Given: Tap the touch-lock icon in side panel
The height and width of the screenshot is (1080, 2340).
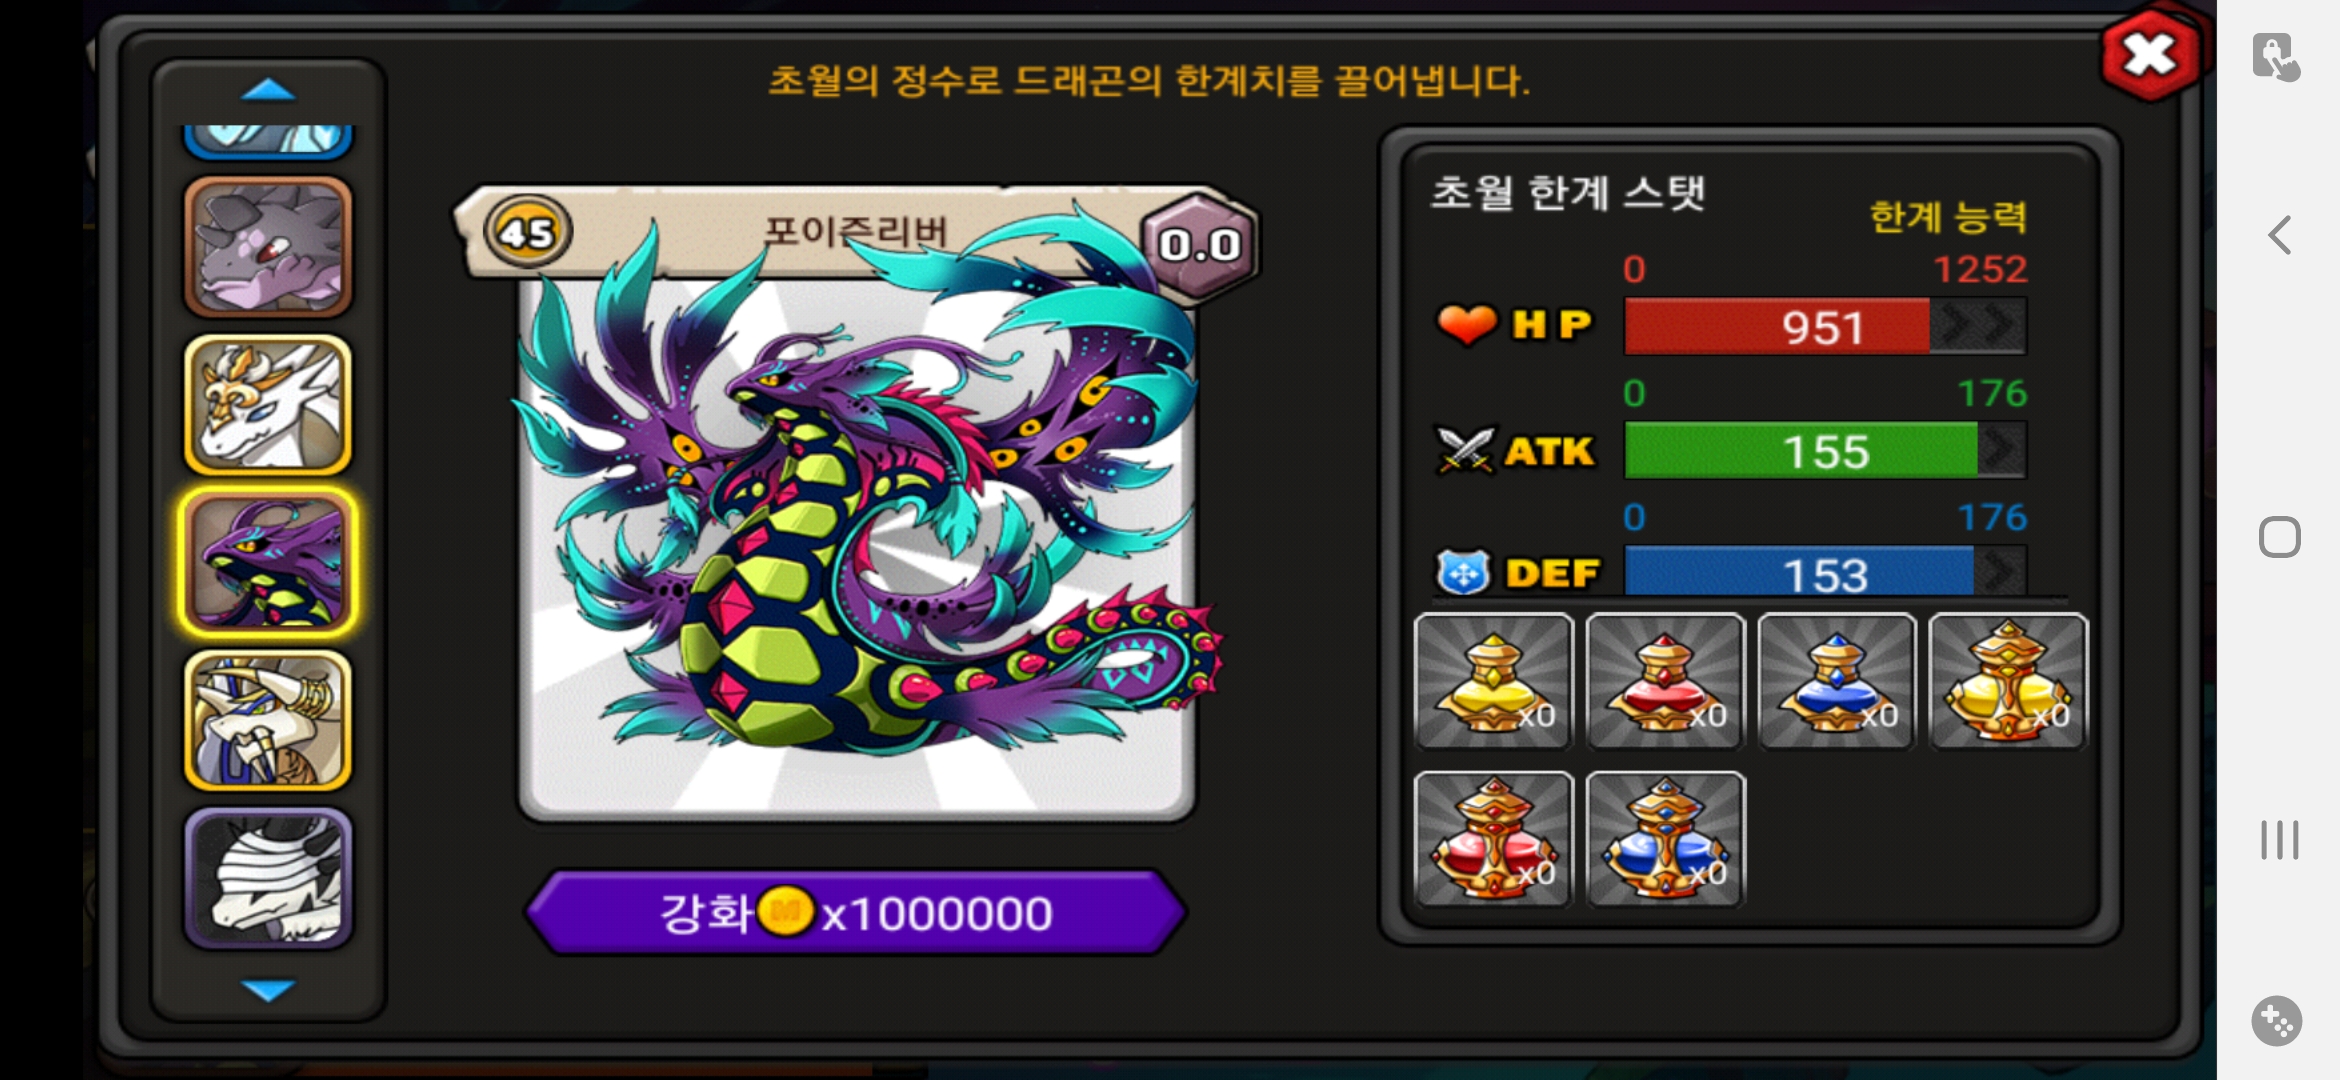Looking at the screenshot, I should [x=2276, y=57].
